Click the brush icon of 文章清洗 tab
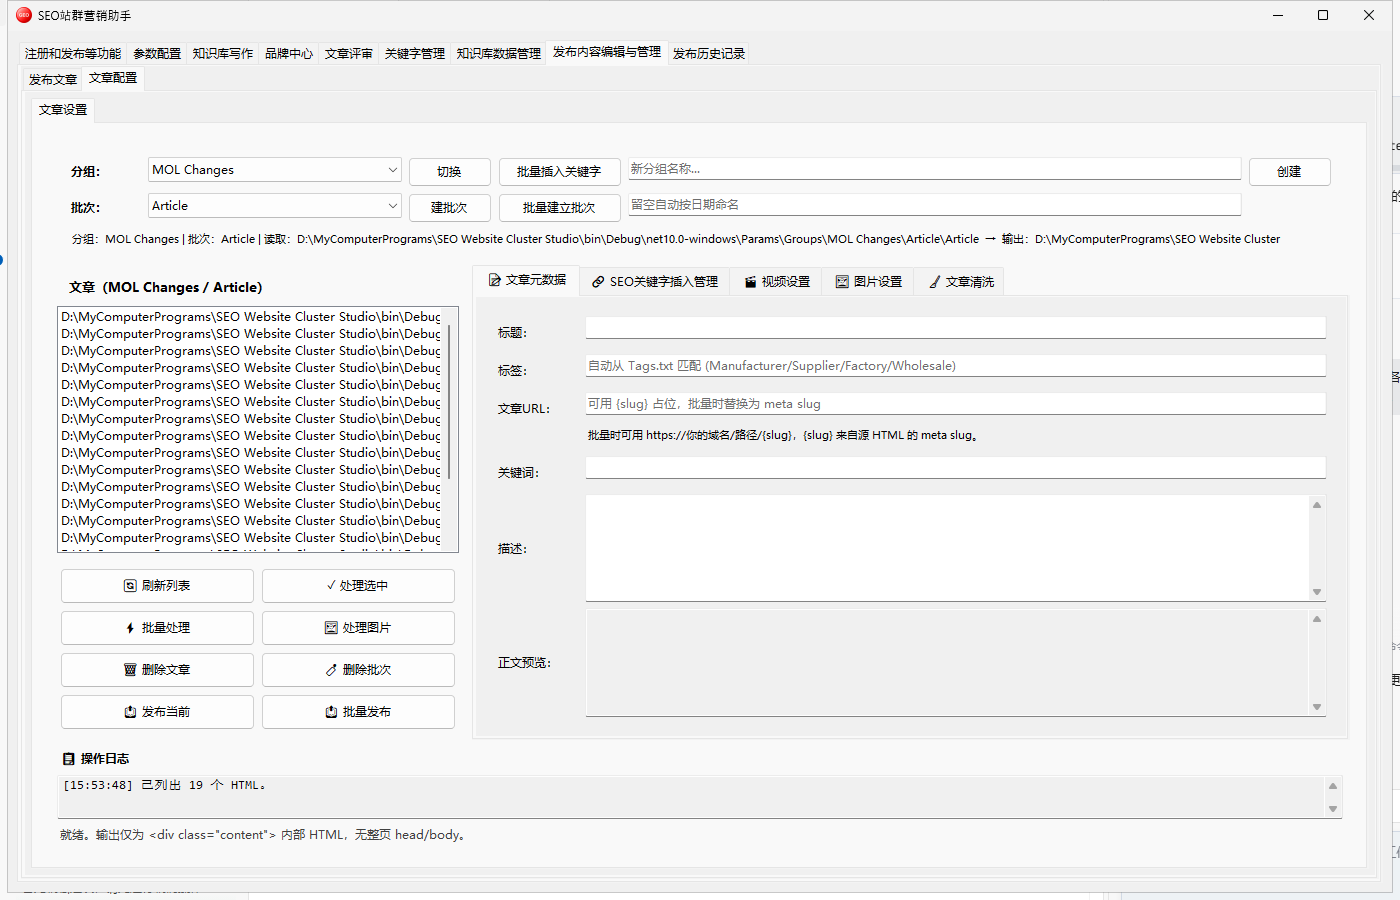 tap(934, 282)
